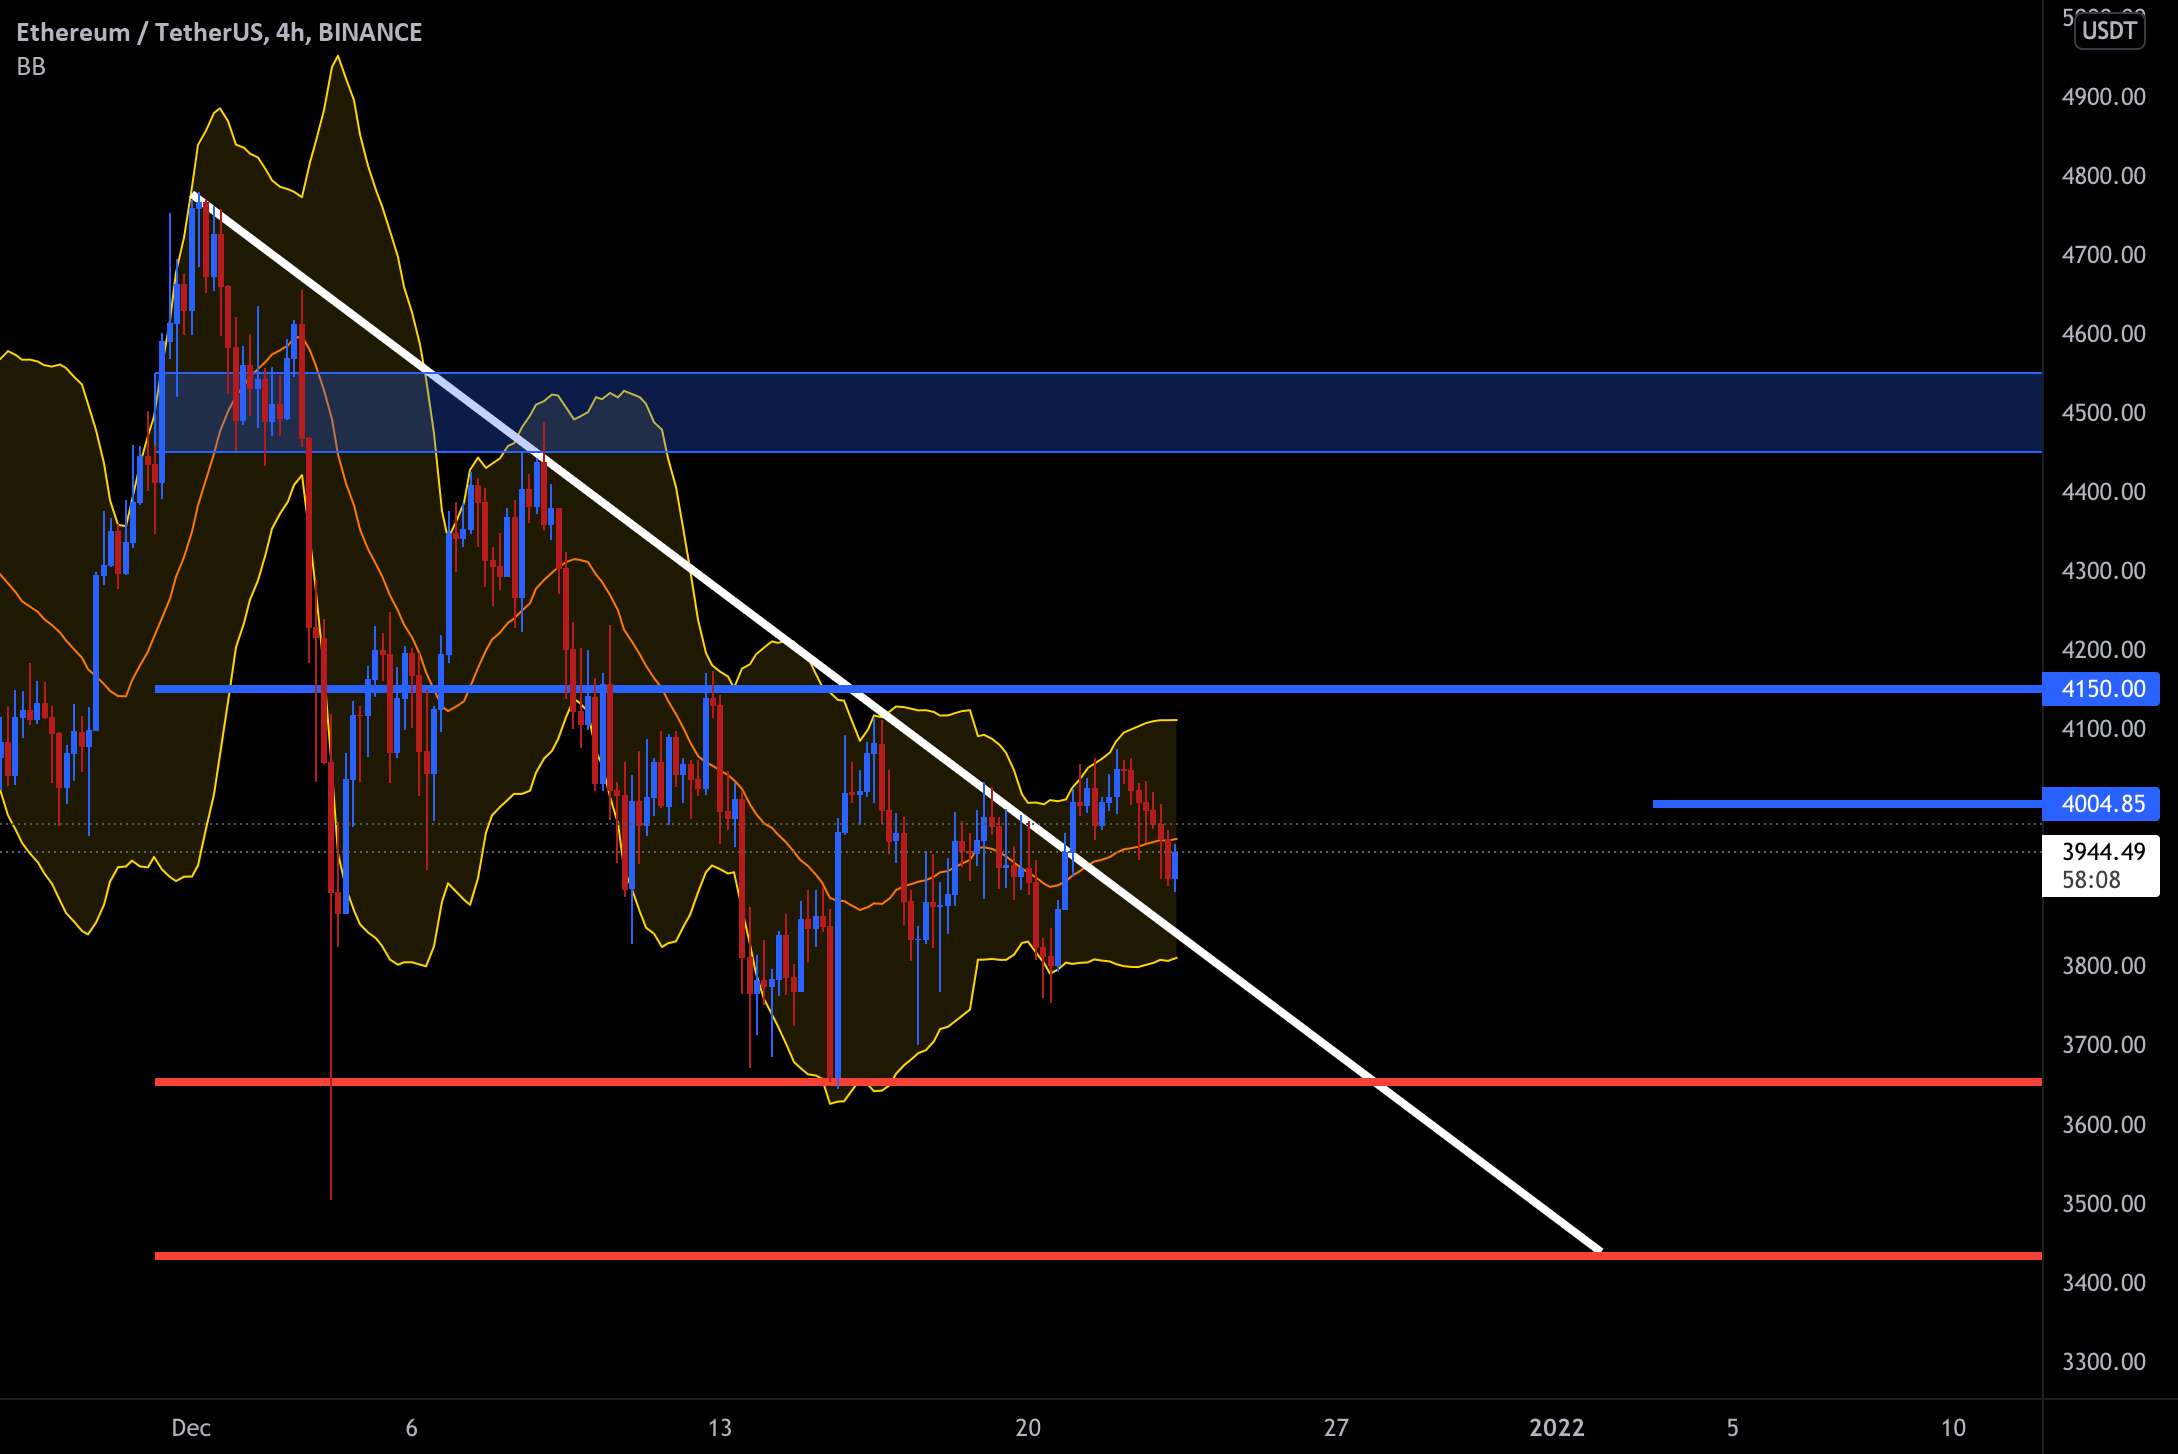Click the 6 date label on time axis
Screen dimensions: 2178x1454
click(411, 1428)
